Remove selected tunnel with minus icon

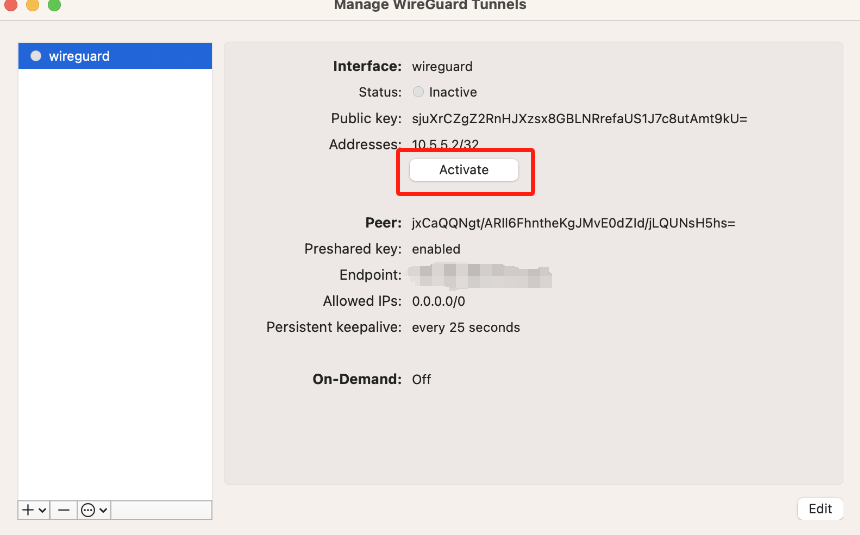(64, 510)
